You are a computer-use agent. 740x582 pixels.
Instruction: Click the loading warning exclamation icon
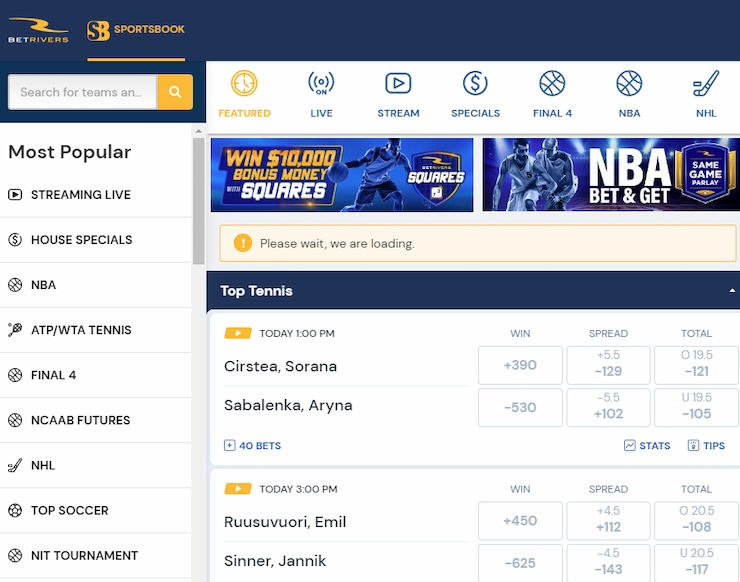point(243,244)
